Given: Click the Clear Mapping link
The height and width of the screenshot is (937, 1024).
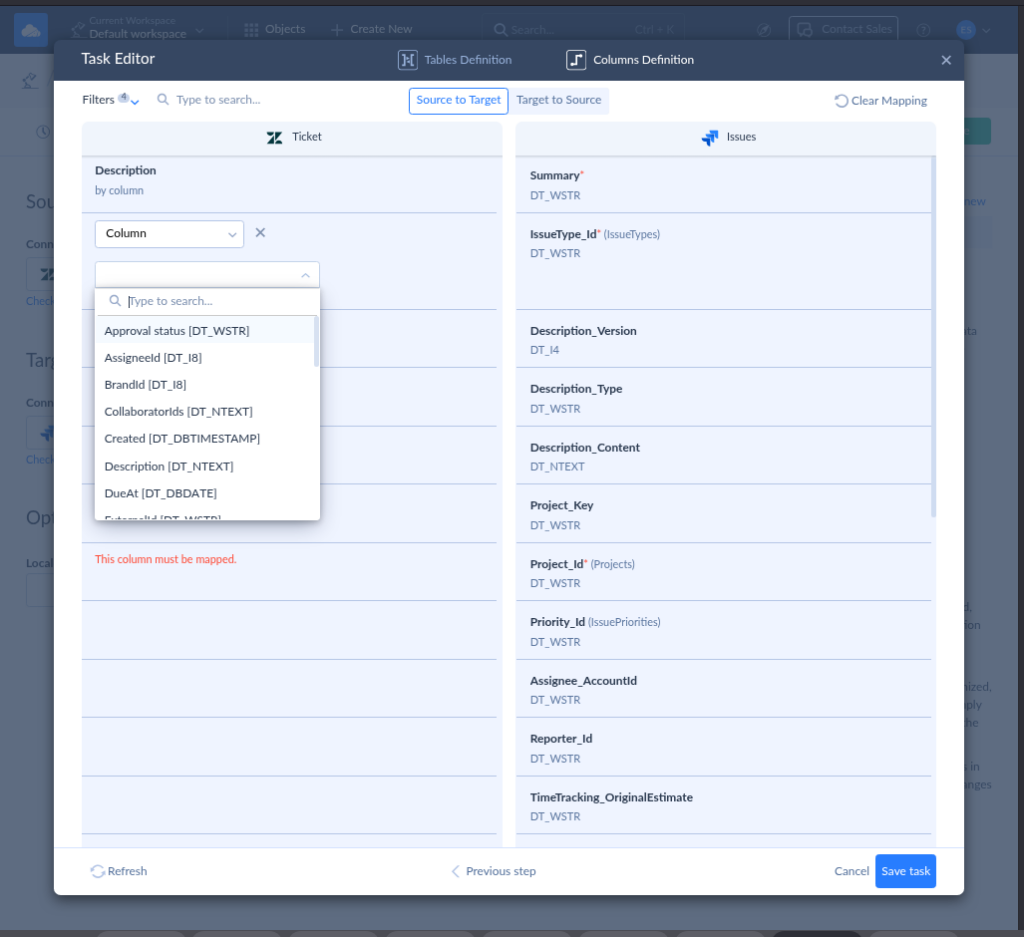Looking at the screenshot, I should point(880,101).
